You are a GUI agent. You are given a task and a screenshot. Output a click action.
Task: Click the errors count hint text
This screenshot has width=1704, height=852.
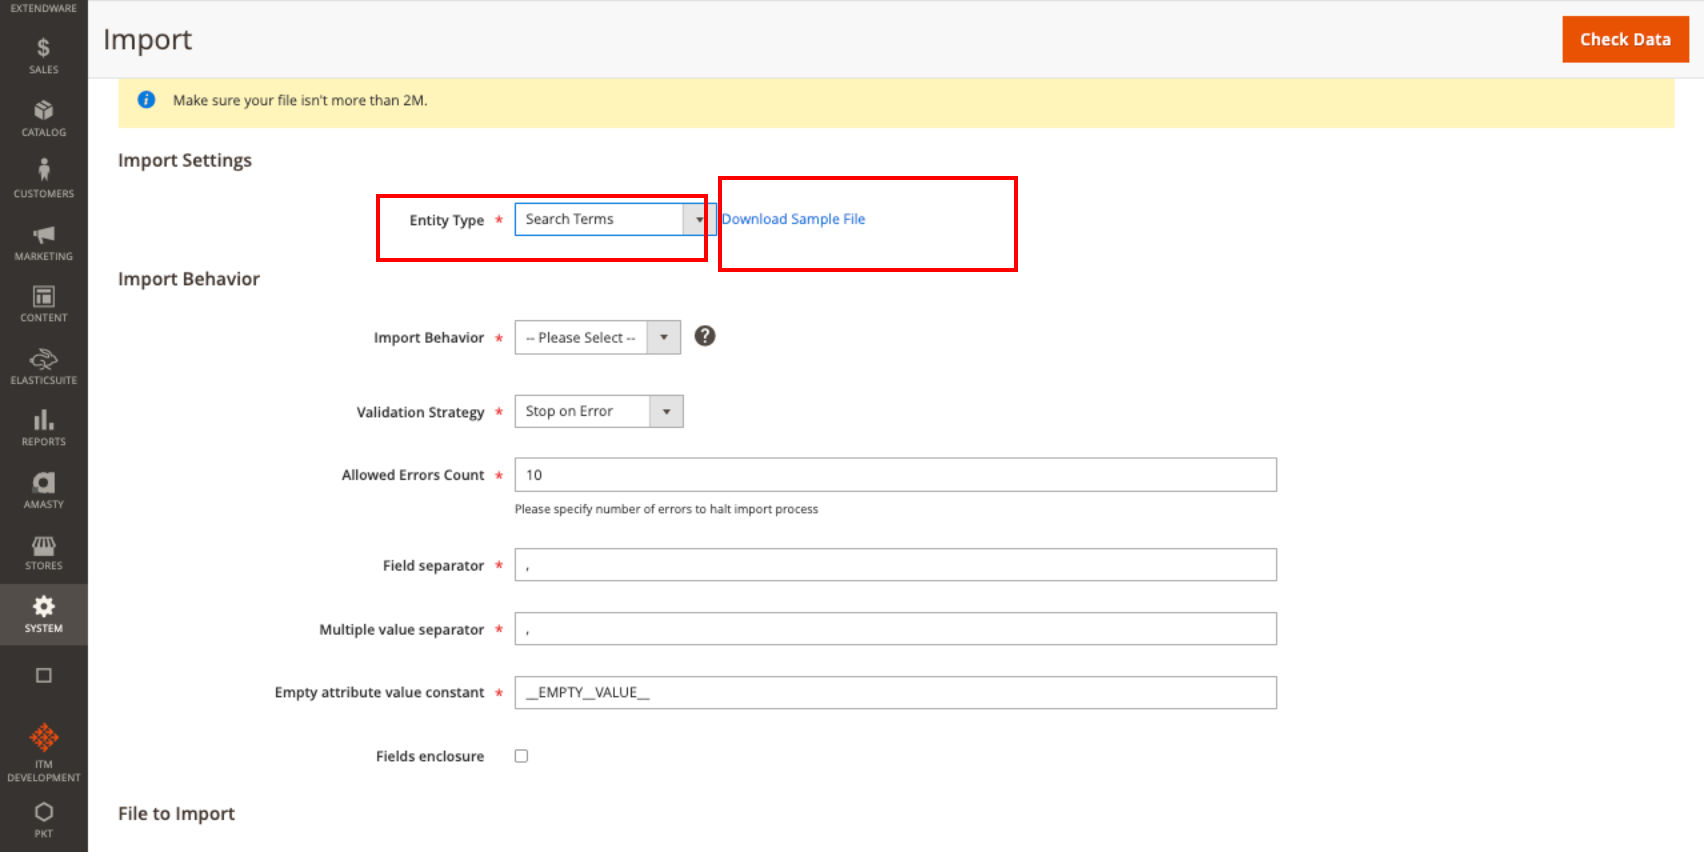[666, 509]
